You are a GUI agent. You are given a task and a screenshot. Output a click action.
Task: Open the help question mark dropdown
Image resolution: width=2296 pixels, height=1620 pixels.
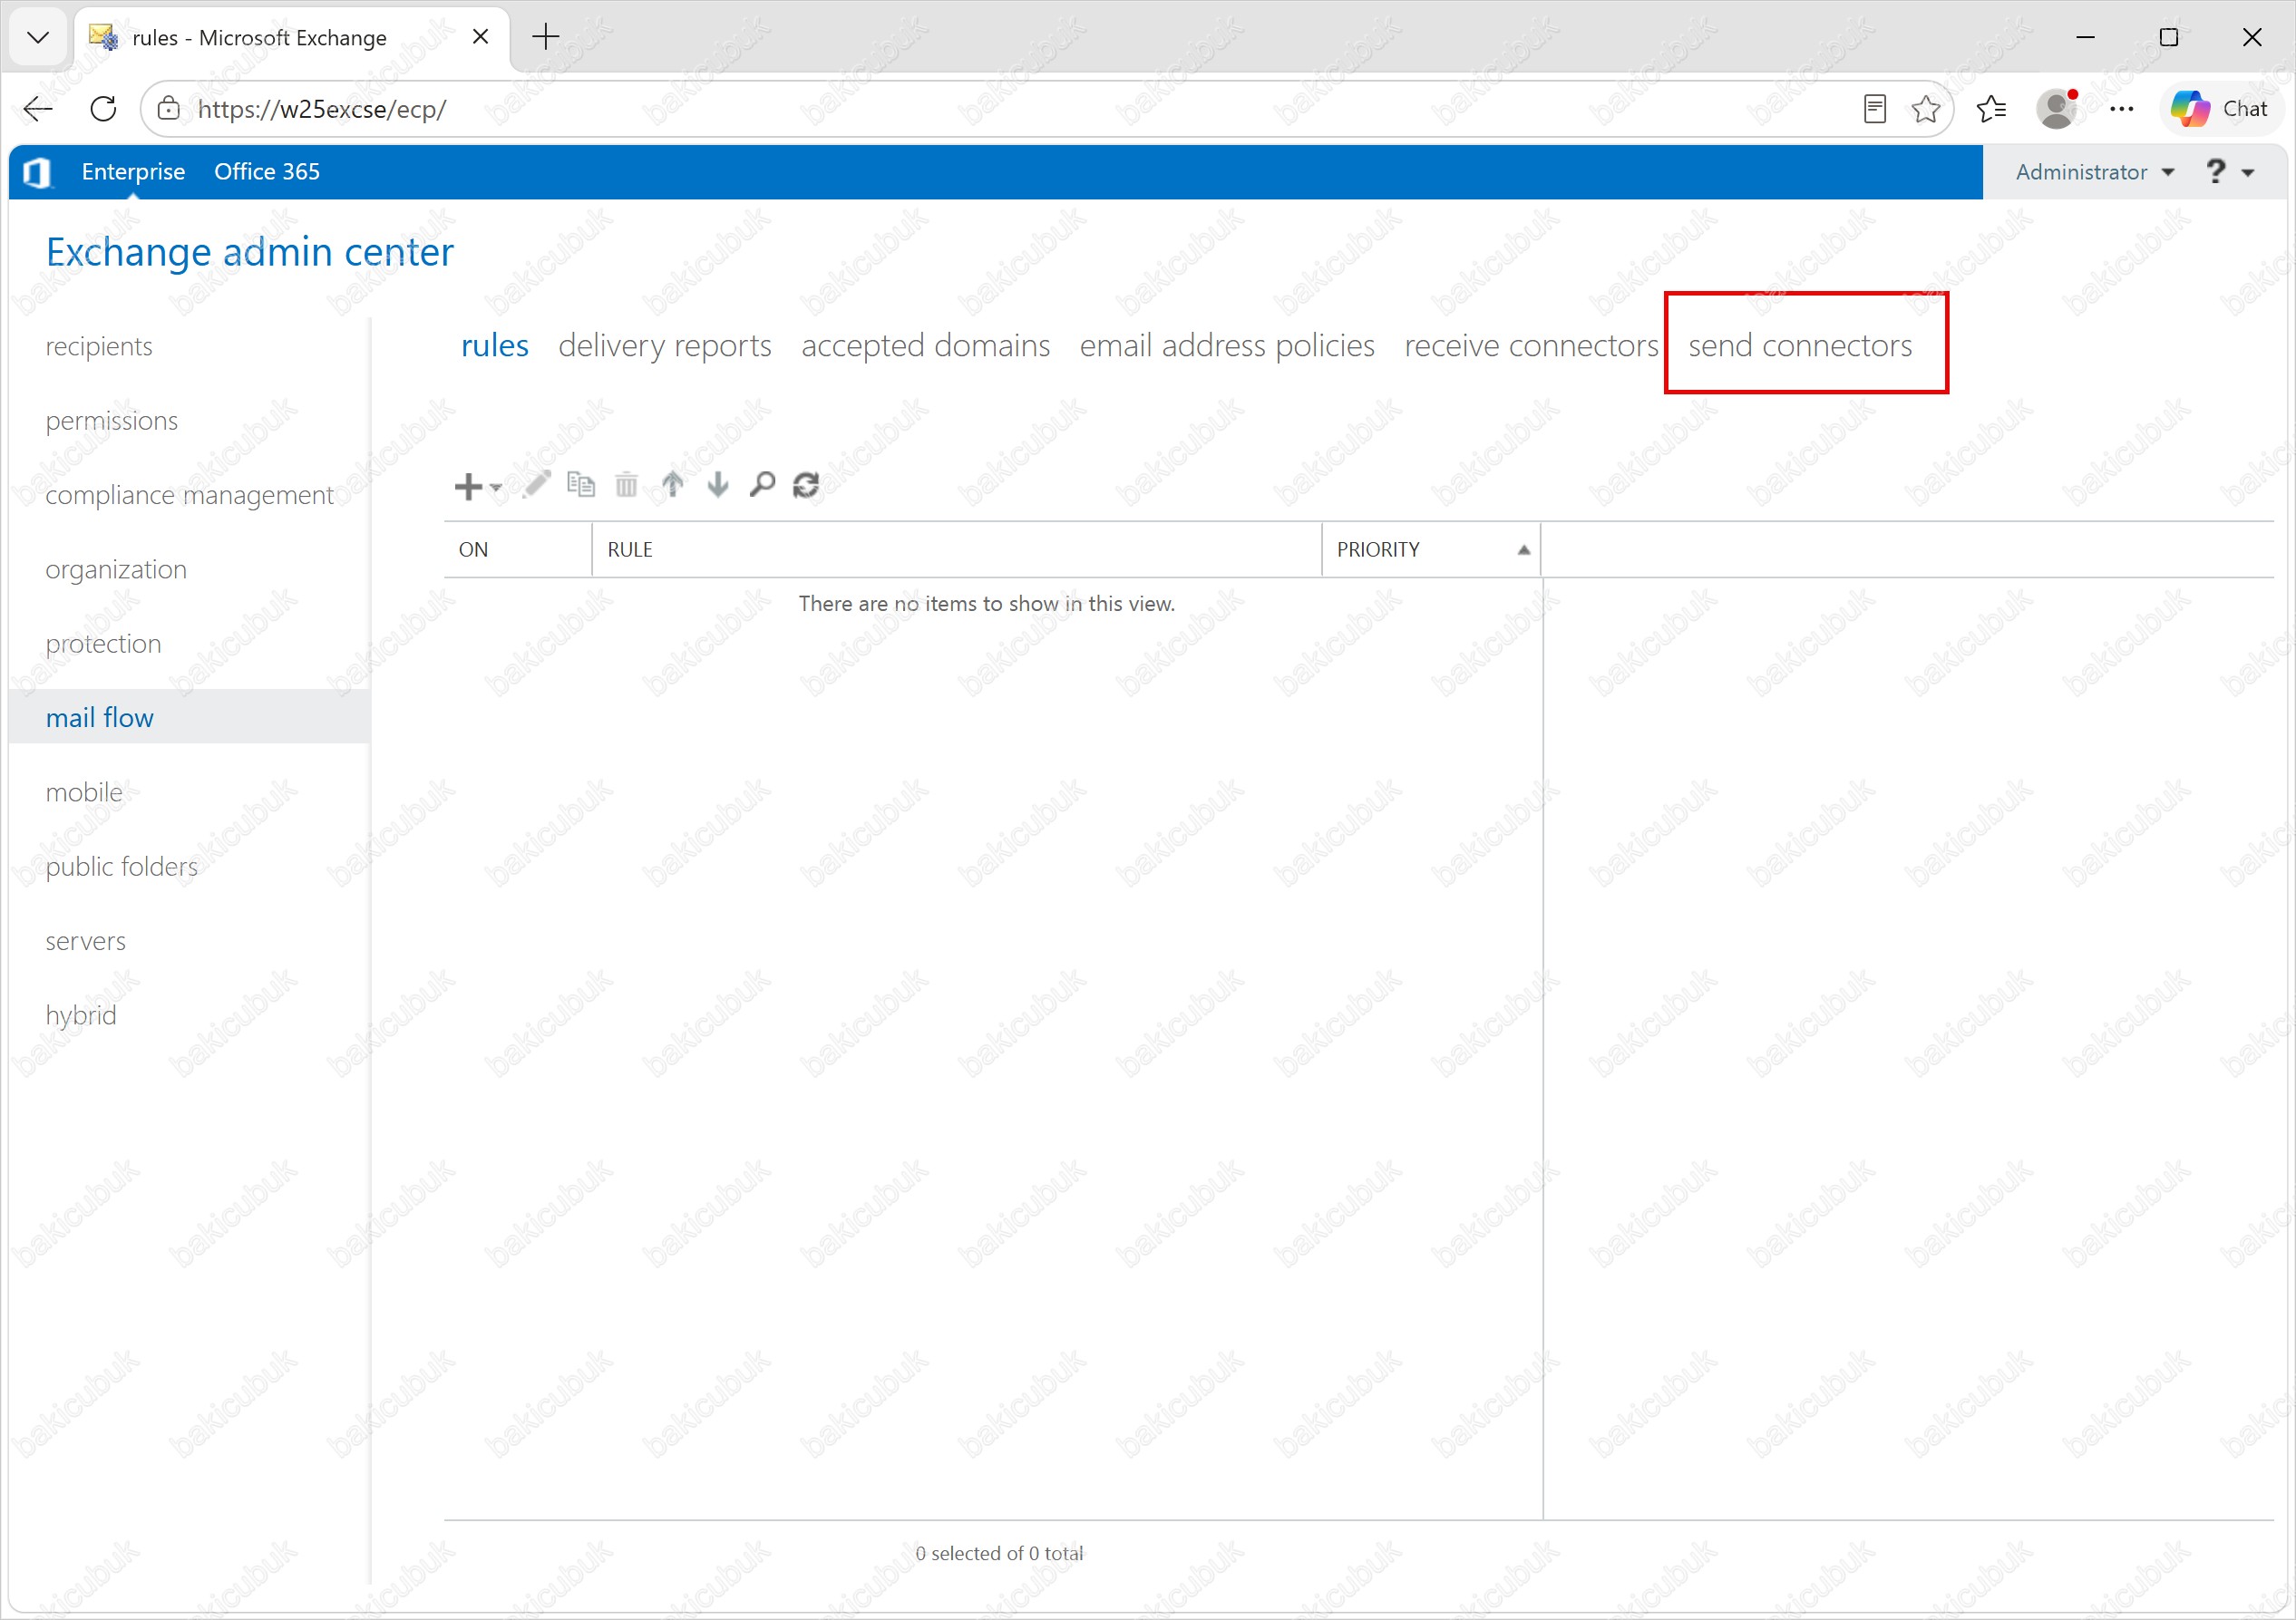click(x=2230, y=172)
